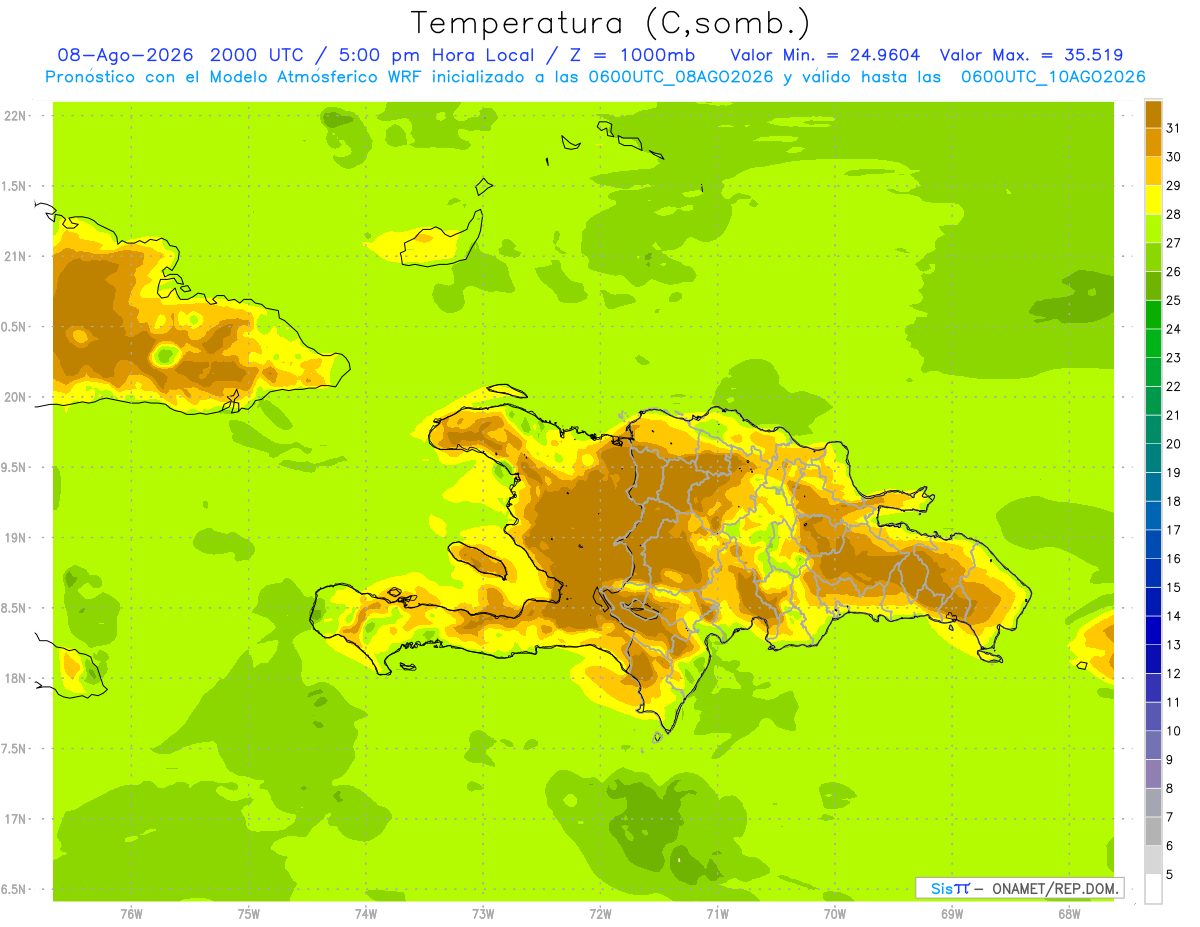
Task: Click the legend value "20"
Action: click(1174, 444)
